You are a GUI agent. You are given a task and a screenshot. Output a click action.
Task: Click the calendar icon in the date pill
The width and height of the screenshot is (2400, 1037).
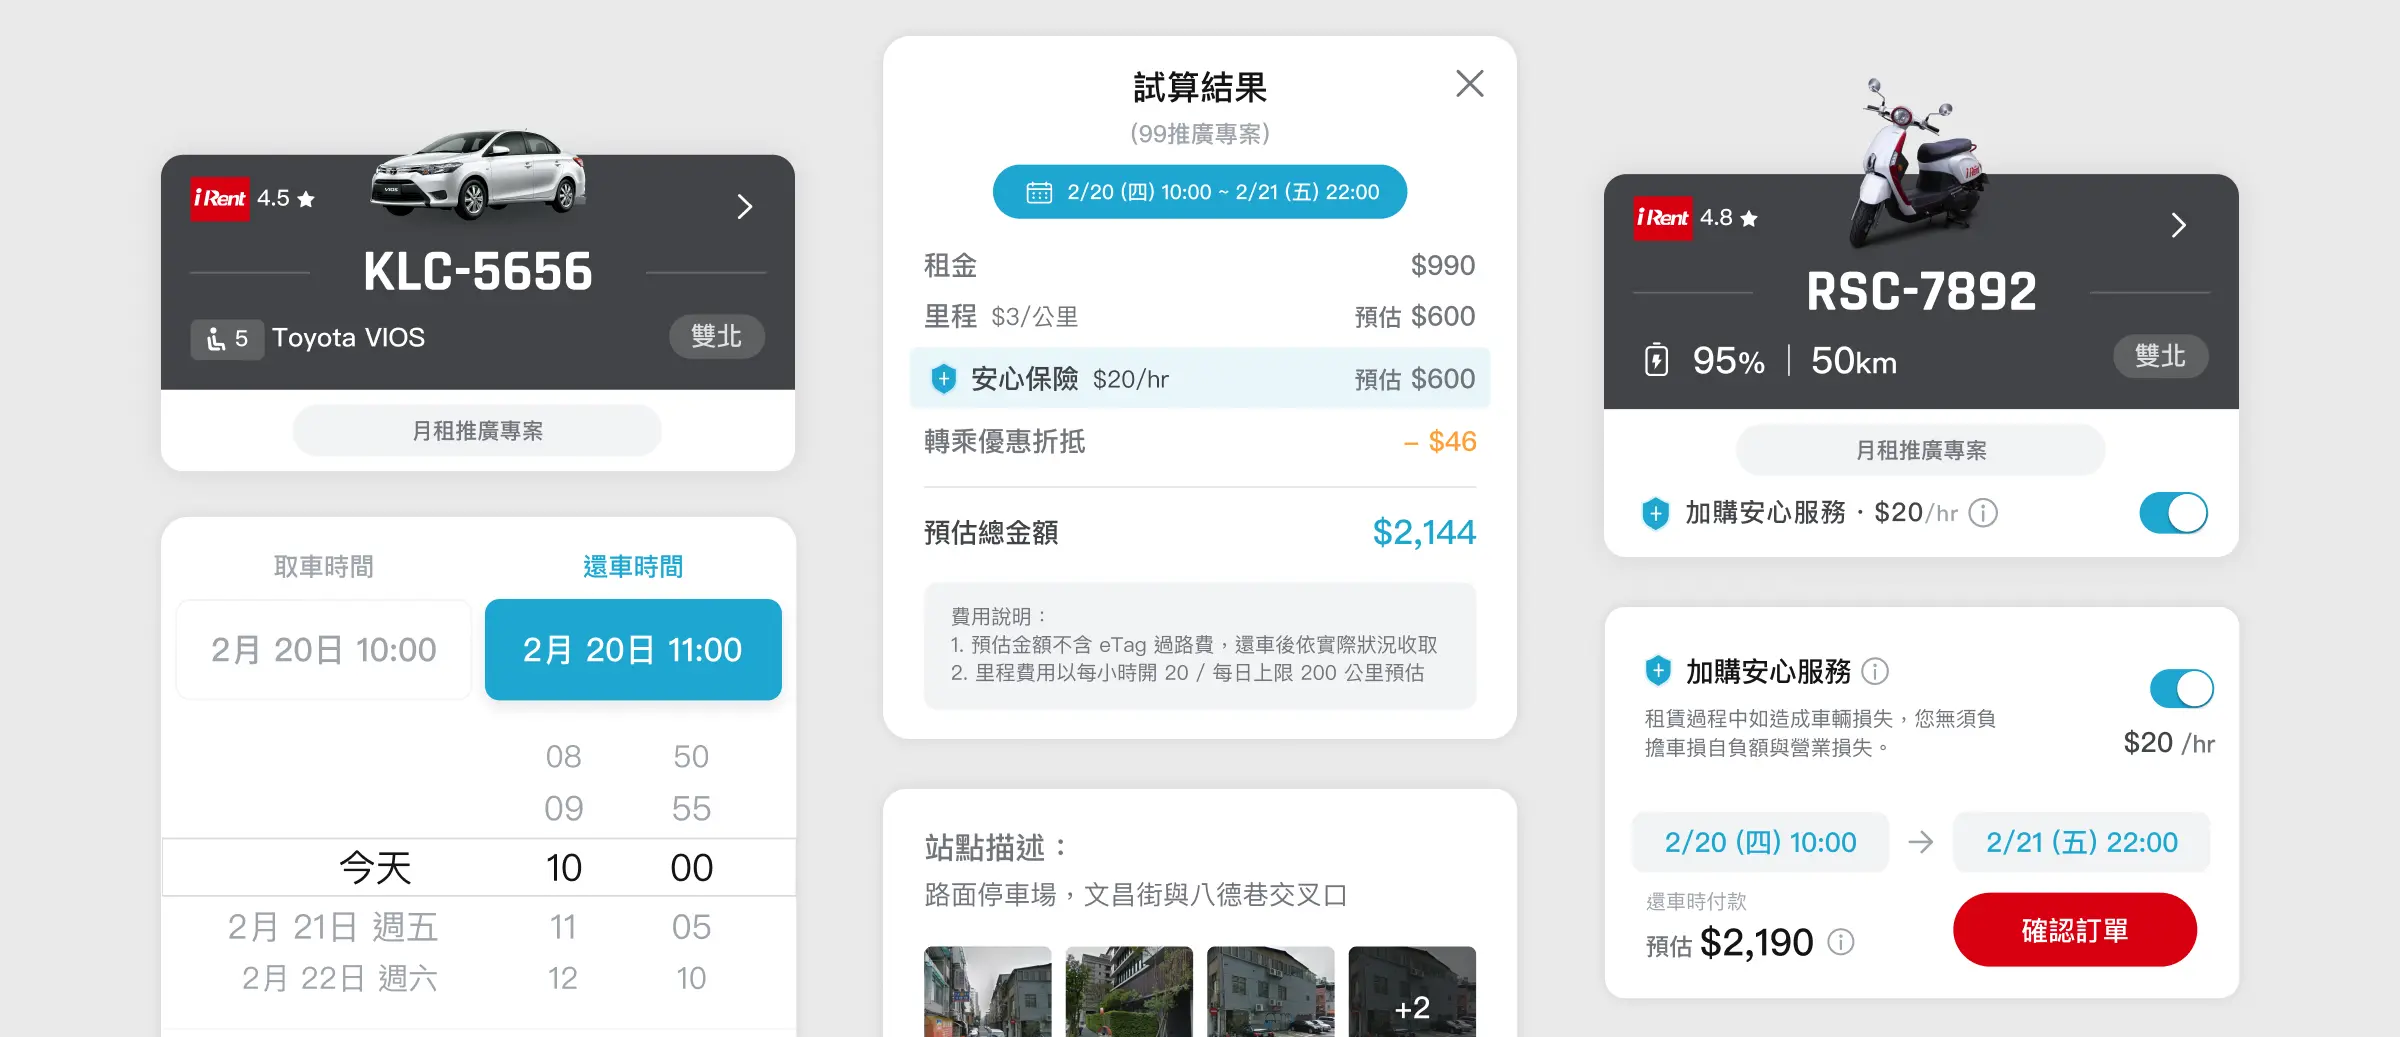point(1039,192)
